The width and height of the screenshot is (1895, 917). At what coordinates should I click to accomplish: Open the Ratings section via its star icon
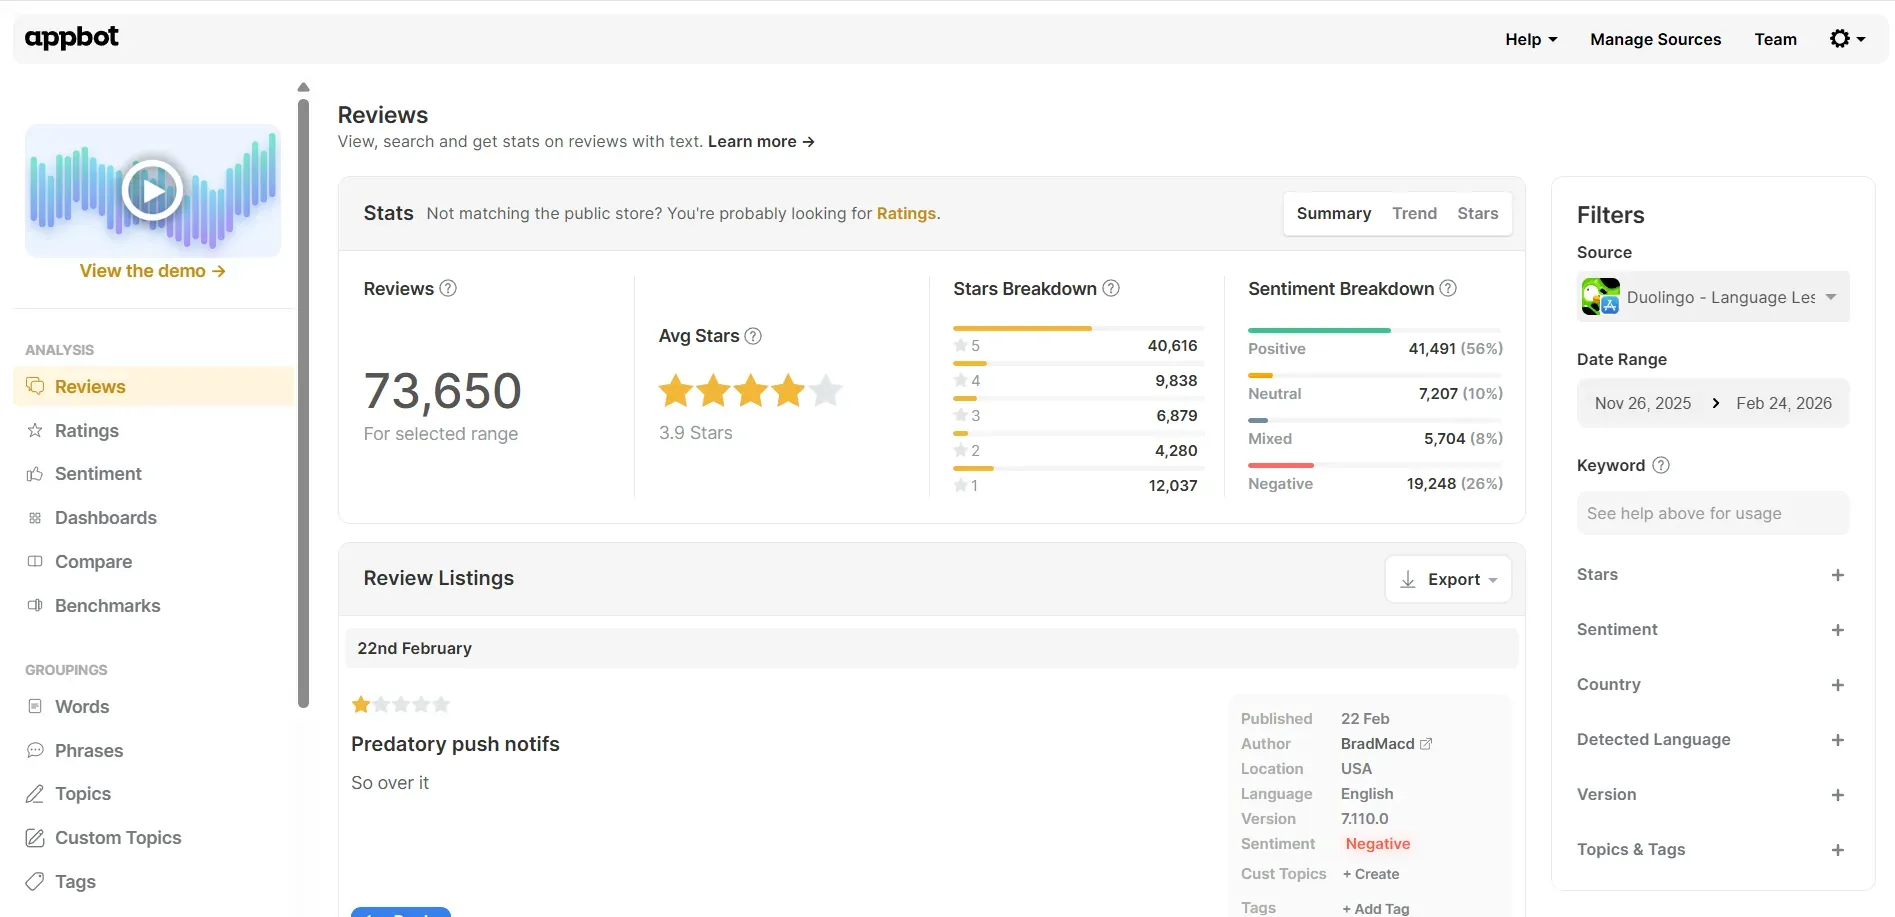point(35,431)
